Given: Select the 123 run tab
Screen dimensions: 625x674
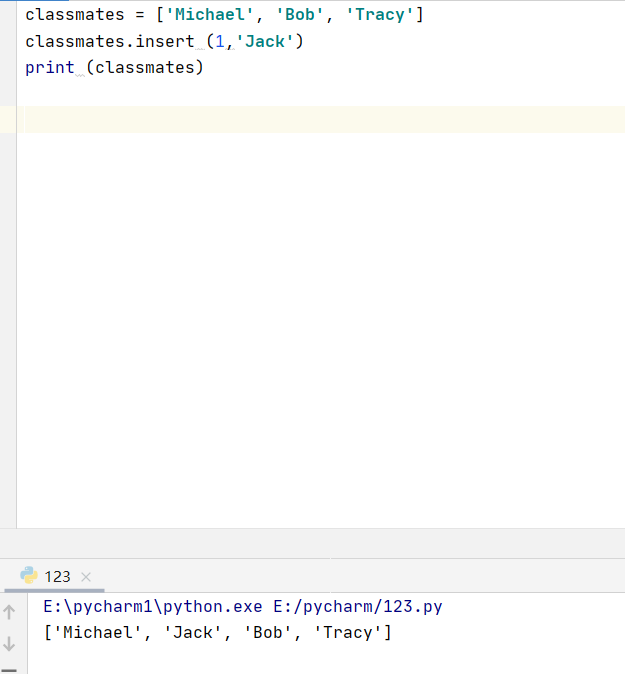Looking at the screenshot, I should point(57,576).
